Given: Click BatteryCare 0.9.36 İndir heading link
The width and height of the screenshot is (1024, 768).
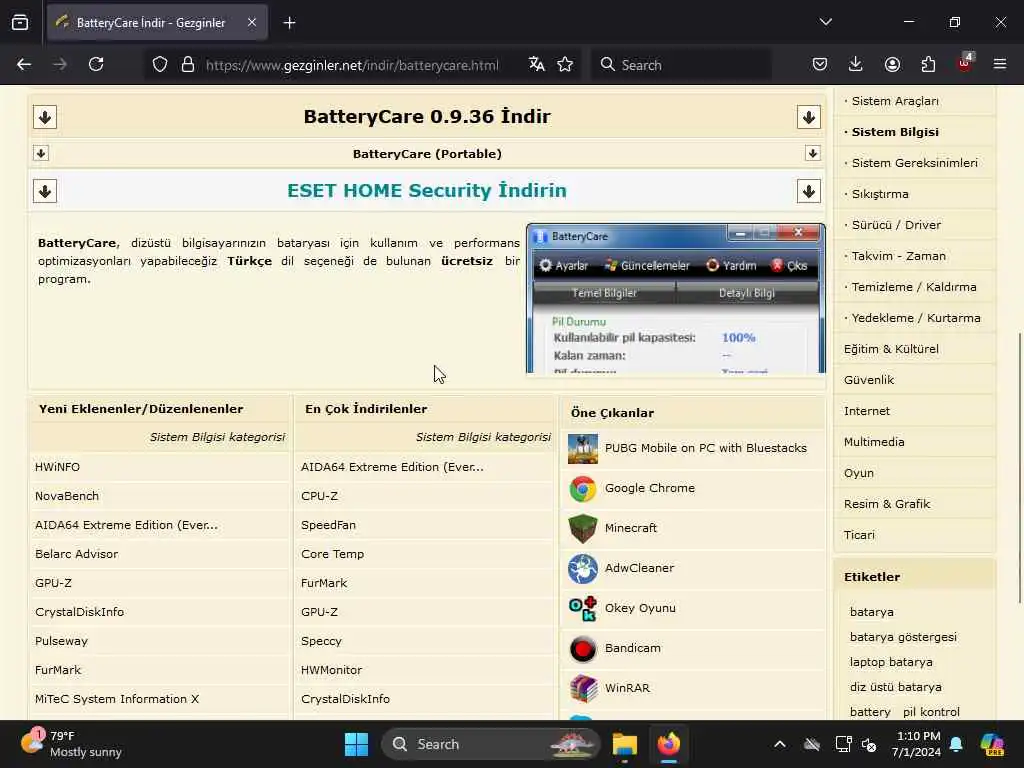Looking at the screenshot, I should [x=427, y=117].
